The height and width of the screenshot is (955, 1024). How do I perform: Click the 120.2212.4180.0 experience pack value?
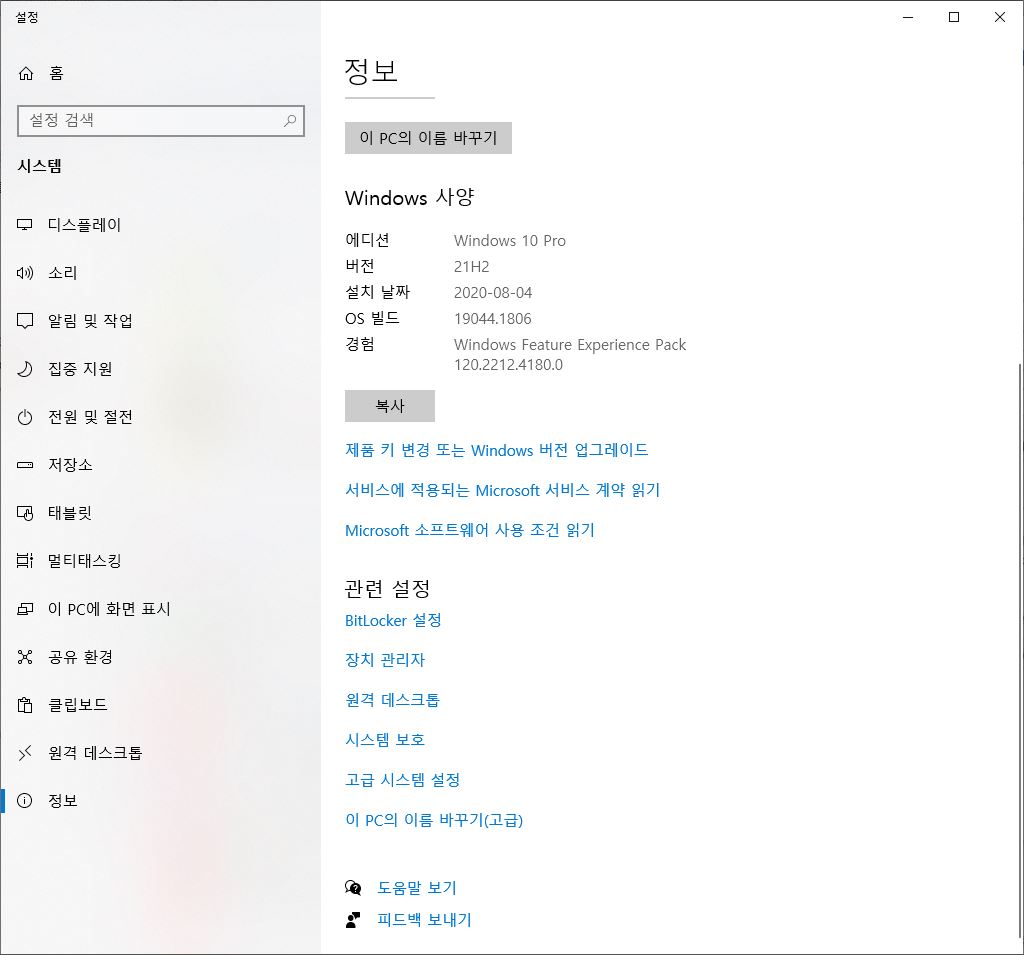(x=508, y=364)
